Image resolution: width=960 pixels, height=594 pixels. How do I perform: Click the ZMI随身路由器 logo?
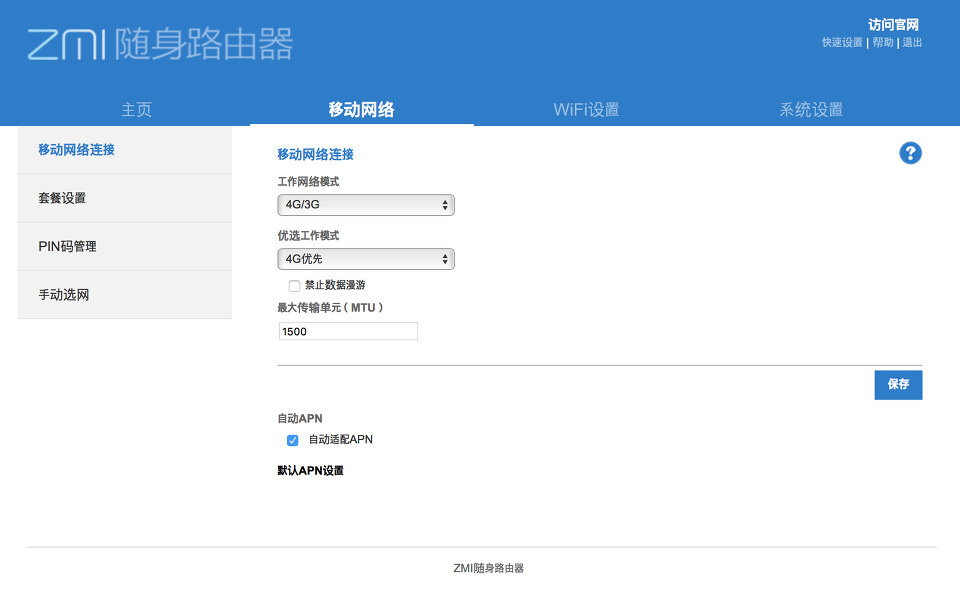(x=160, y=44)
